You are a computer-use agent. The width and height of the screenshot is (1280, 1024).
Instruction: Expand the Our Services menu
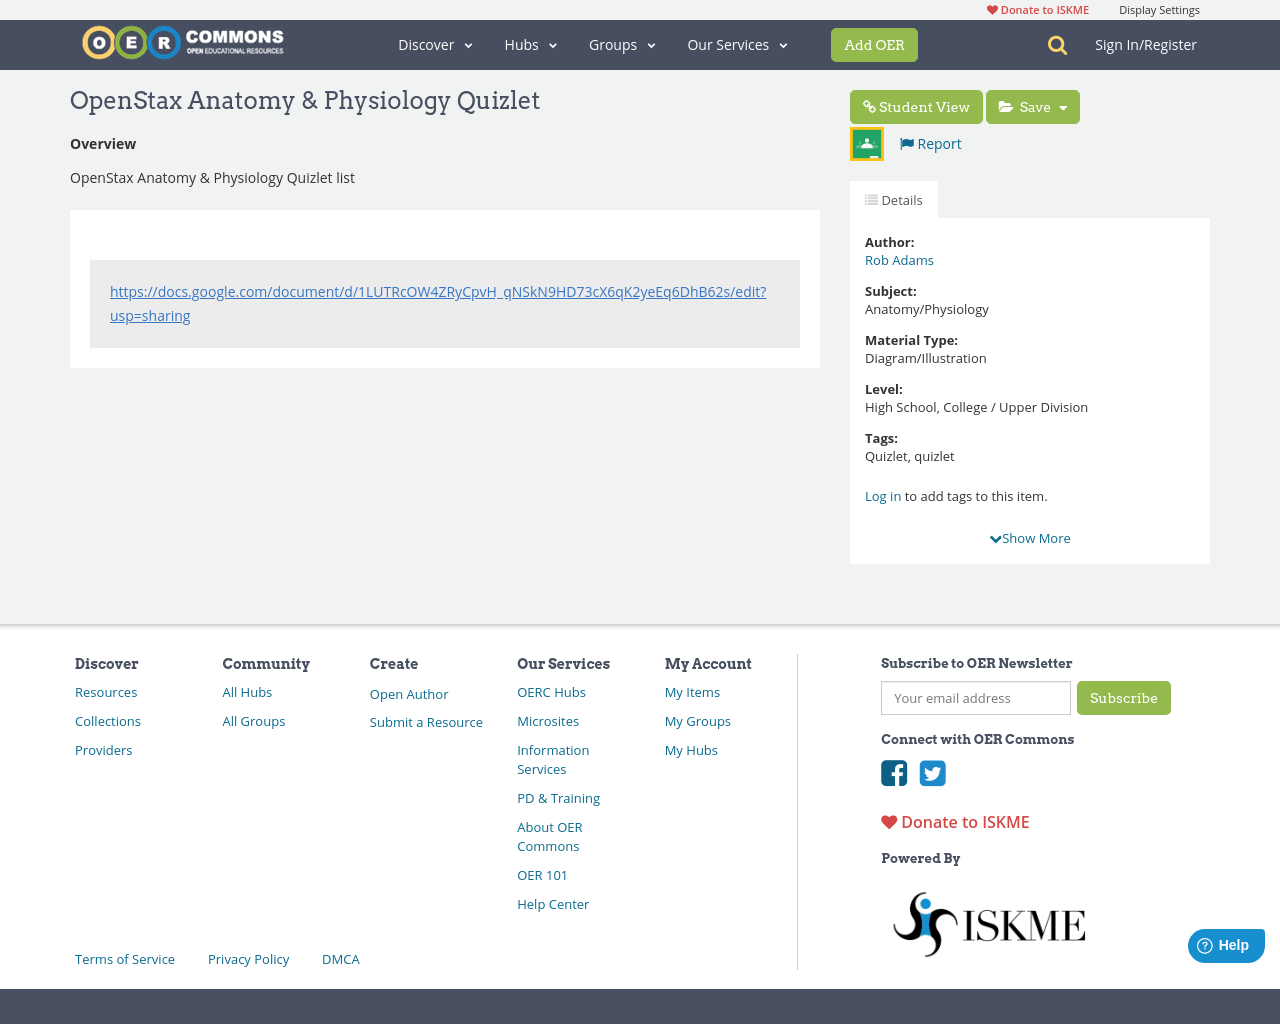[737, 45]
